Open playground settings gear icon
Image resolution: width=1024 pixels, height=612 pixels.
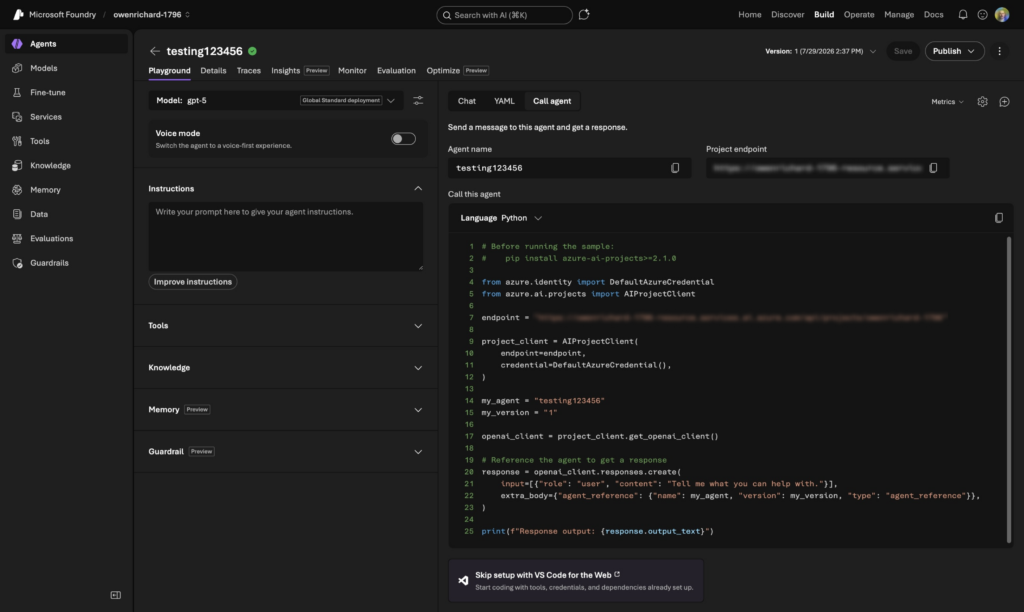[x=982, y=101]
